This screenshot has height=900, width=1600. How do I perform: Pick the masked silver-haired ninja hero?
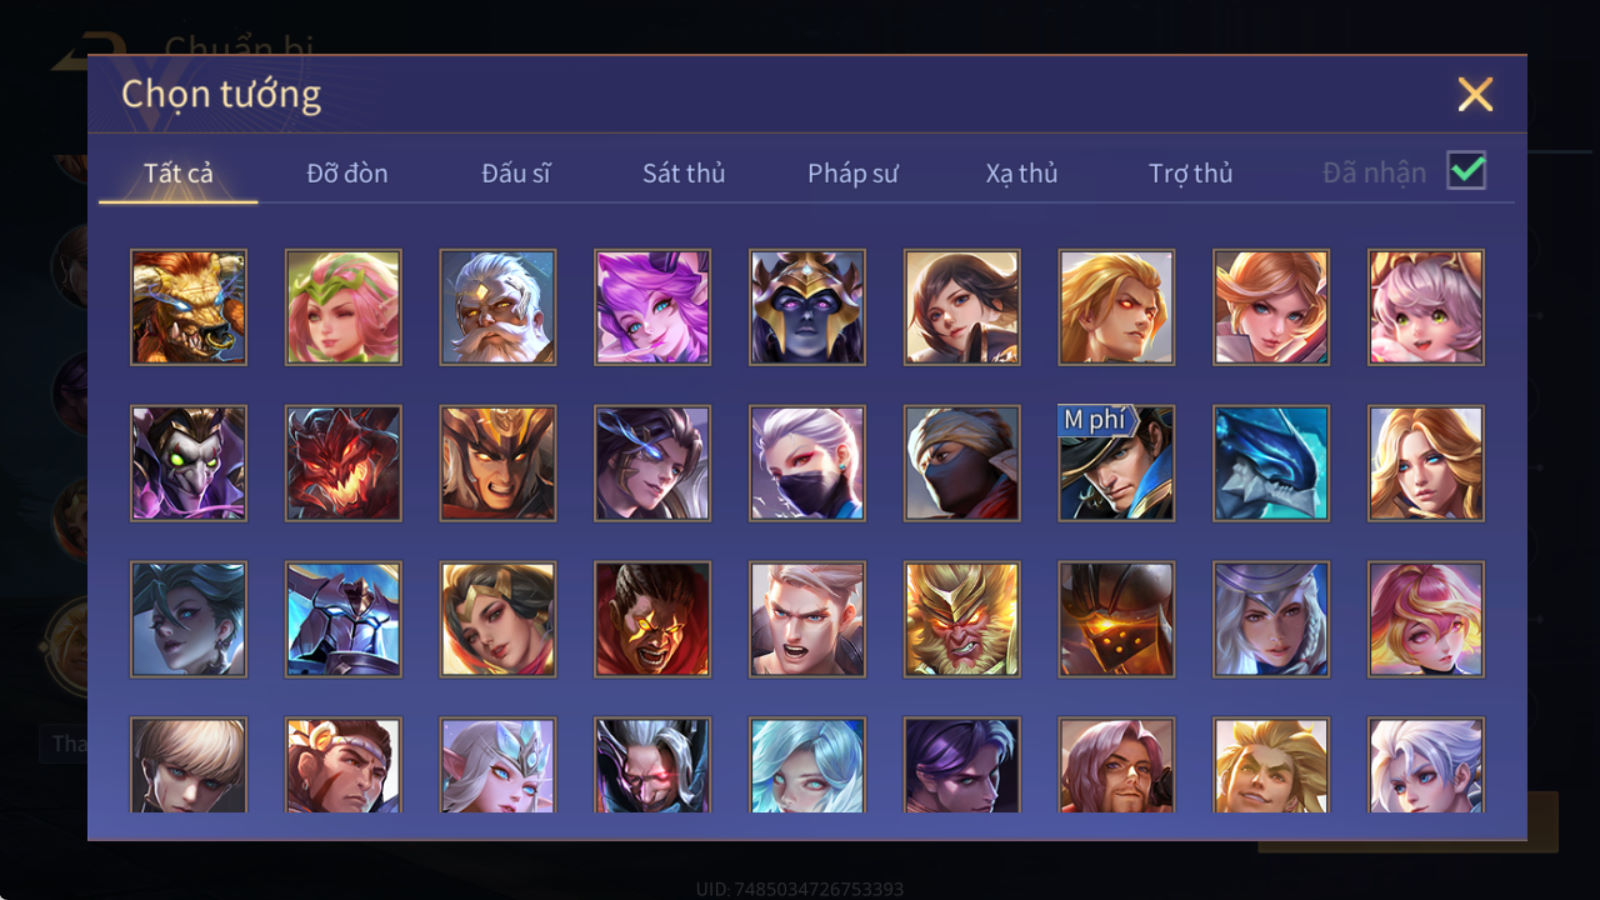pos(807,463)
